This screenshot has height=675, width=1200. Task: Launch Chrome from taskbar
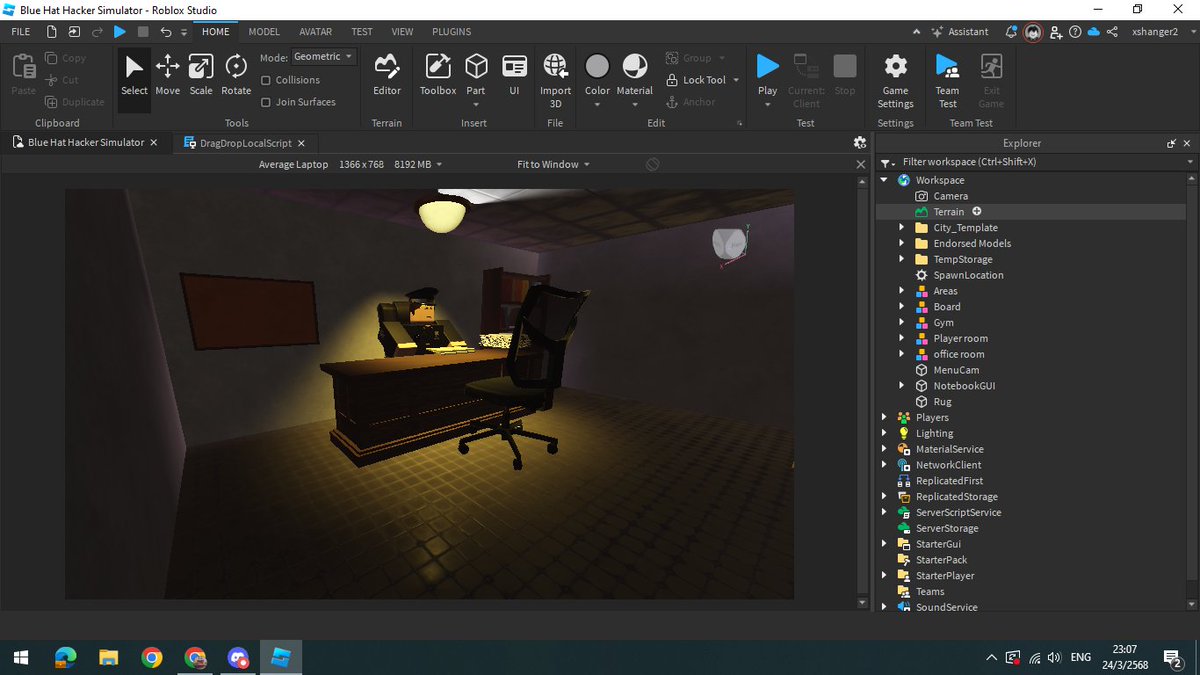click(152, 657)
